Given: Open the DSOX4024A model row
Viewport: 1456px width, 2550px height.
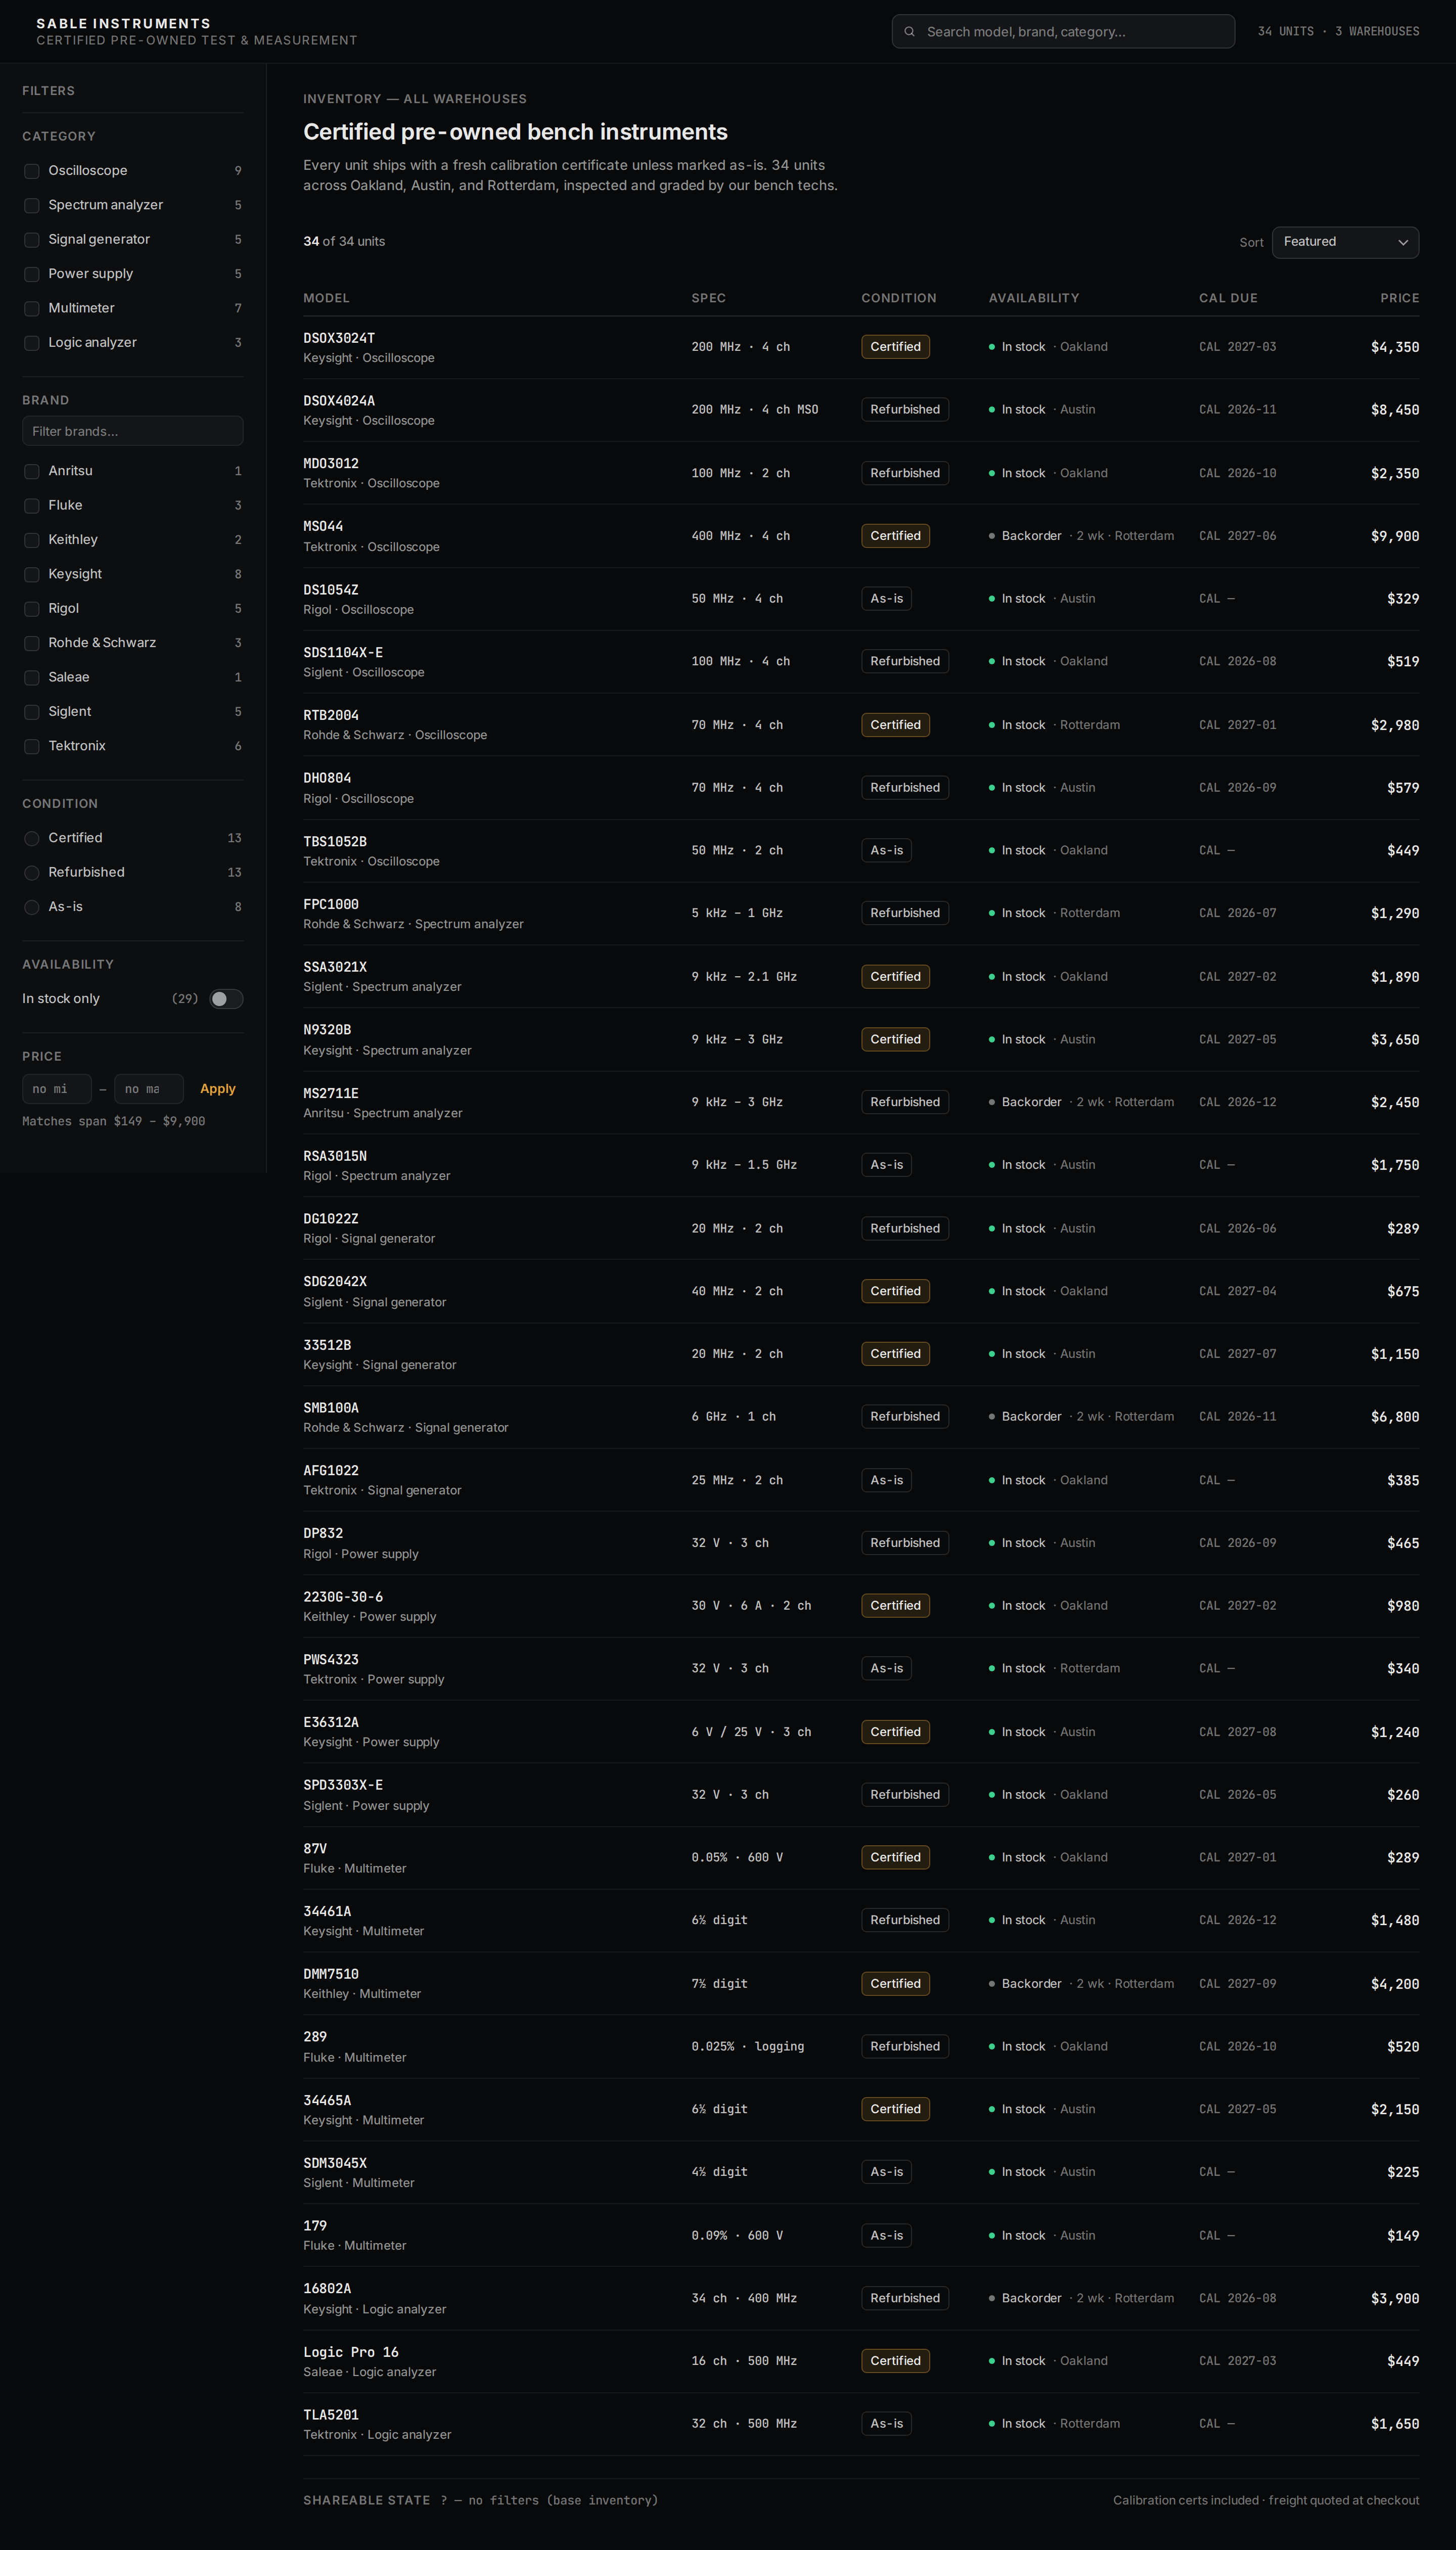Looking at the screenshot, I should [861, 410].
